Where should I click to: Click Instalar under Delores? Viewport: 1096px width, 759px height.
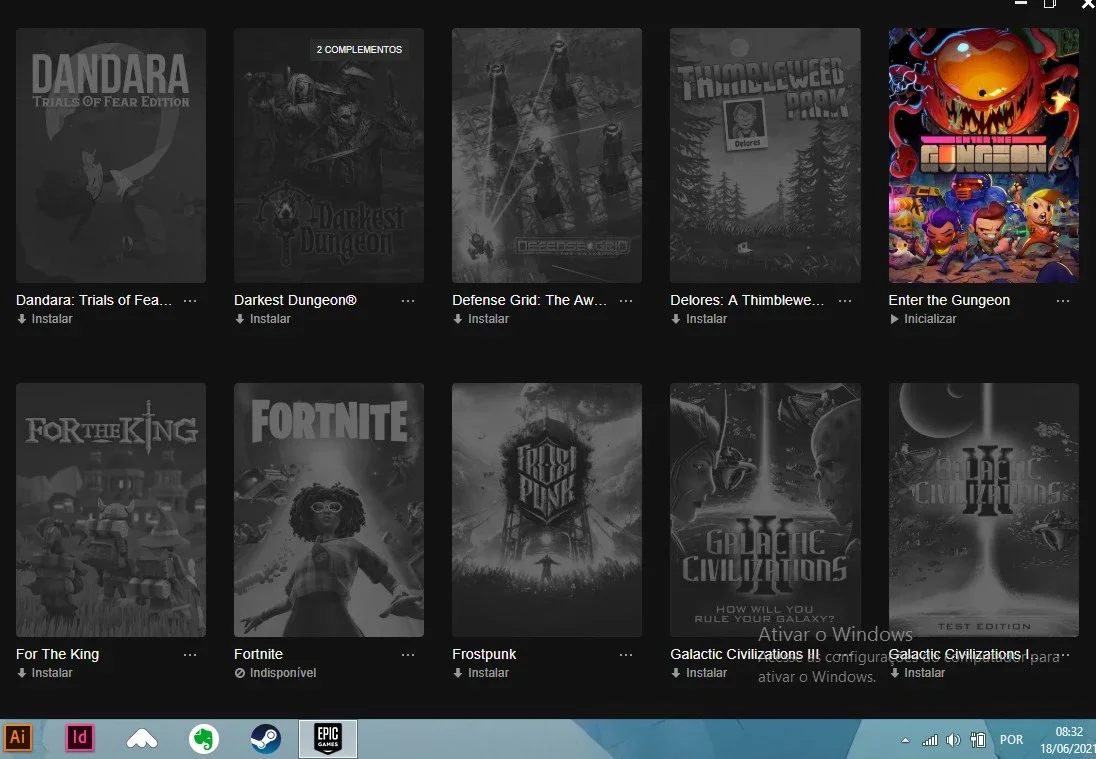[x=699, y=319]
